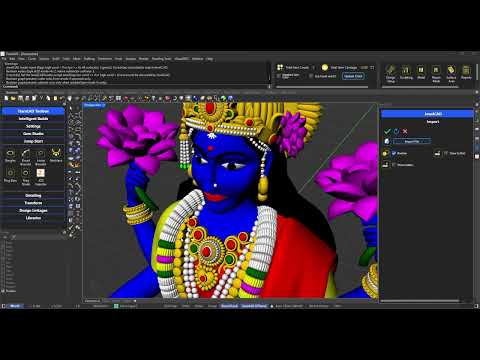Click into the Command prompt input field
This screenshot has height=360, width=480.
[x=143, y=87]
